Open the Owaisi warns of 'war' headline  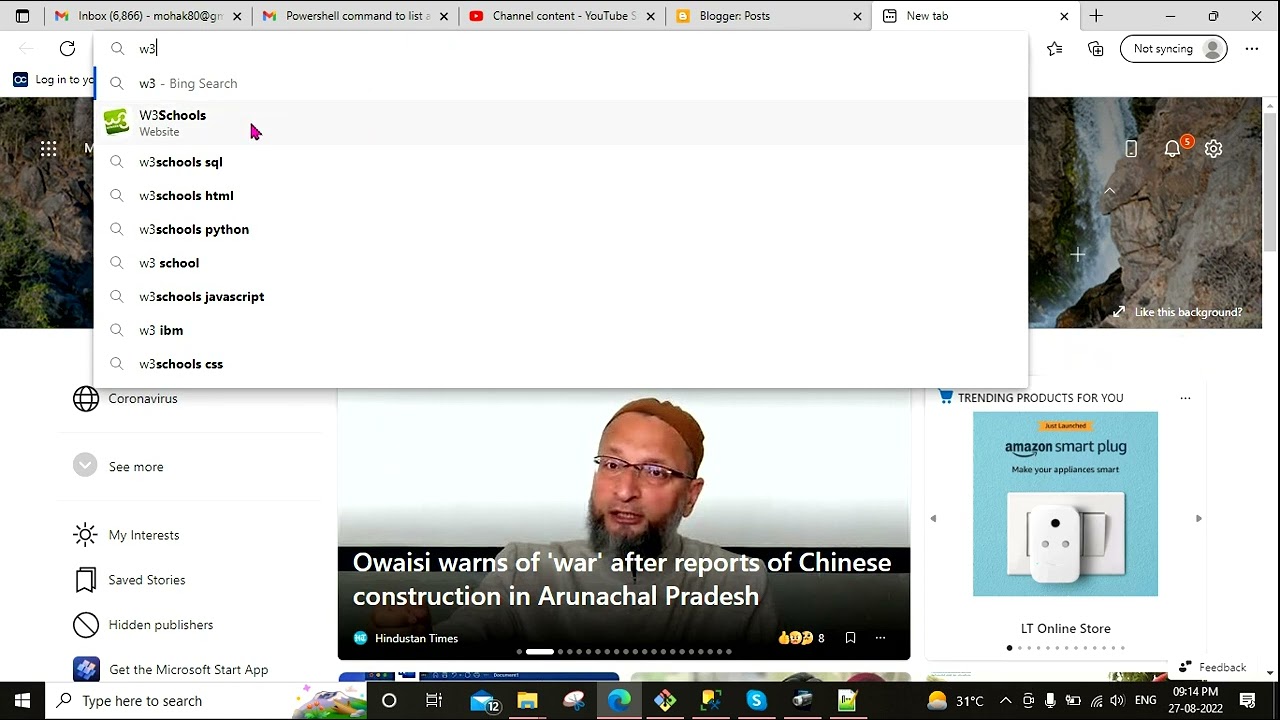(622, 579)
